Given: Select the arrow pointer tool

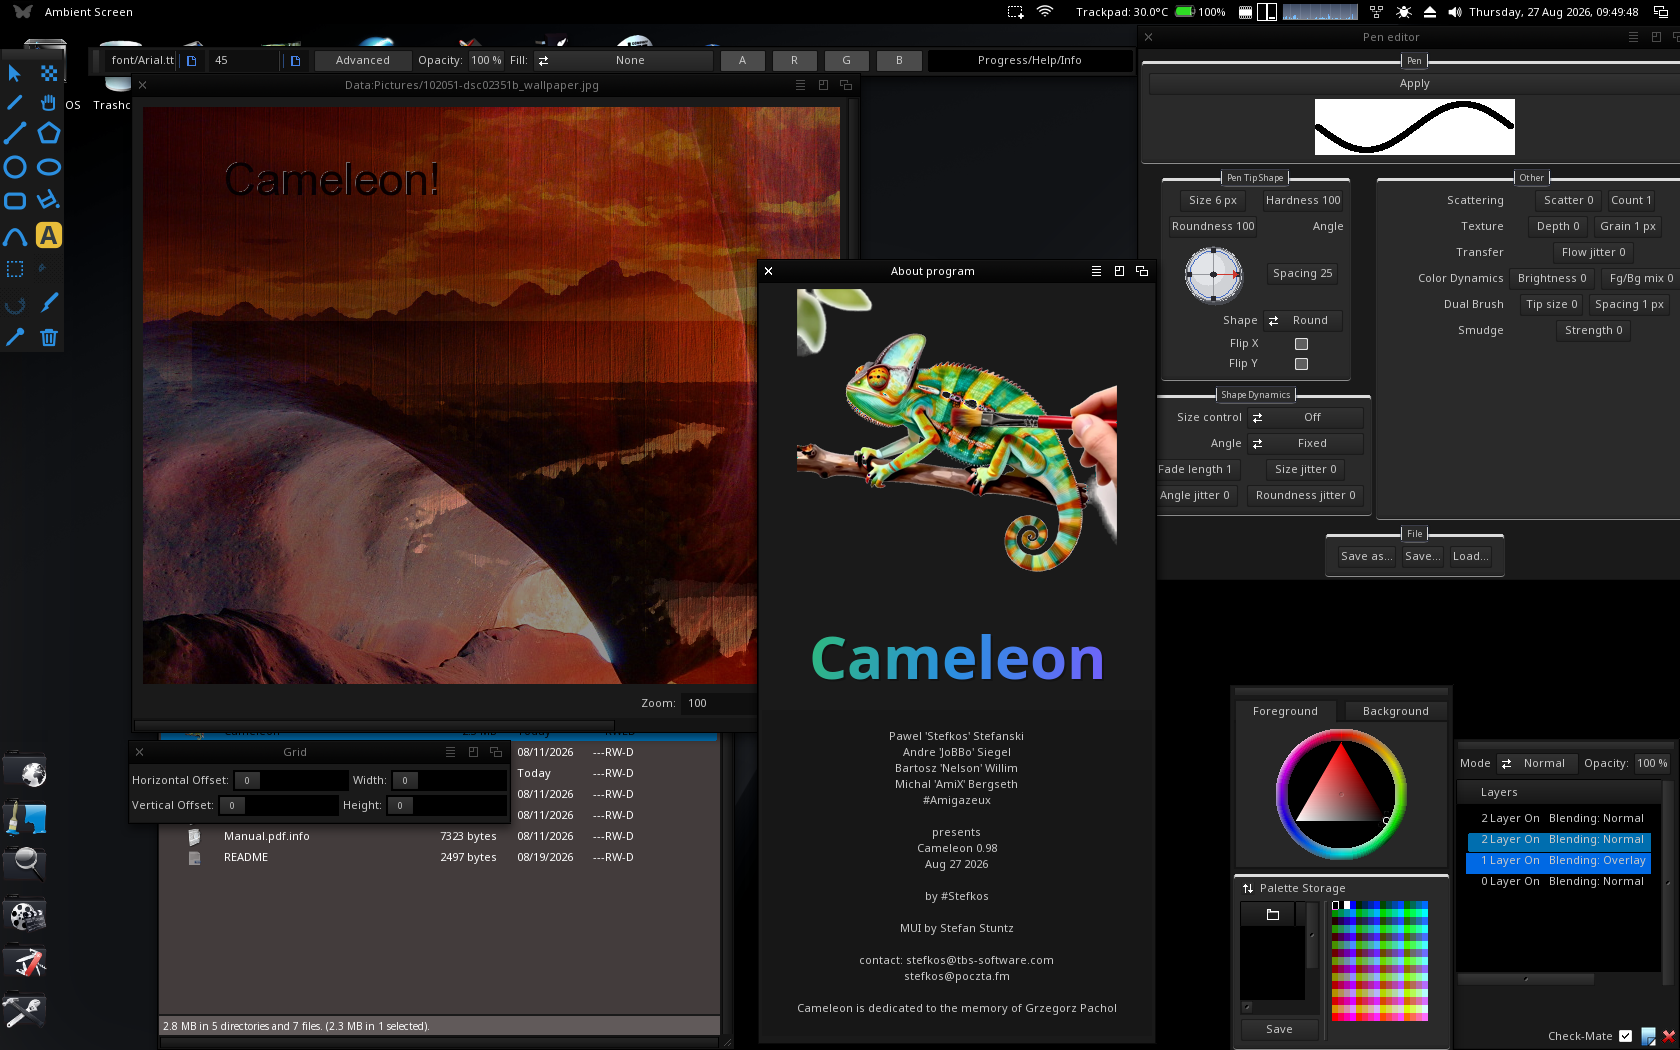Looking at the screenshot, I should (14, 73).
